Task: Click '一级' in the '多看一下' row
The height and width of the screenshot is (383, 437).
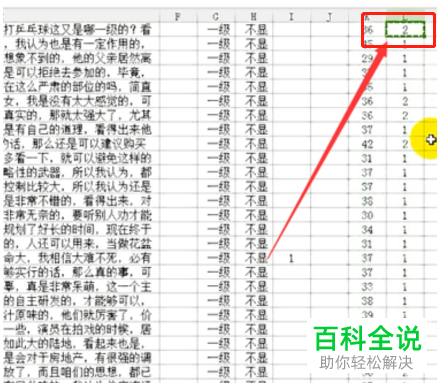Action: [218, 158]
